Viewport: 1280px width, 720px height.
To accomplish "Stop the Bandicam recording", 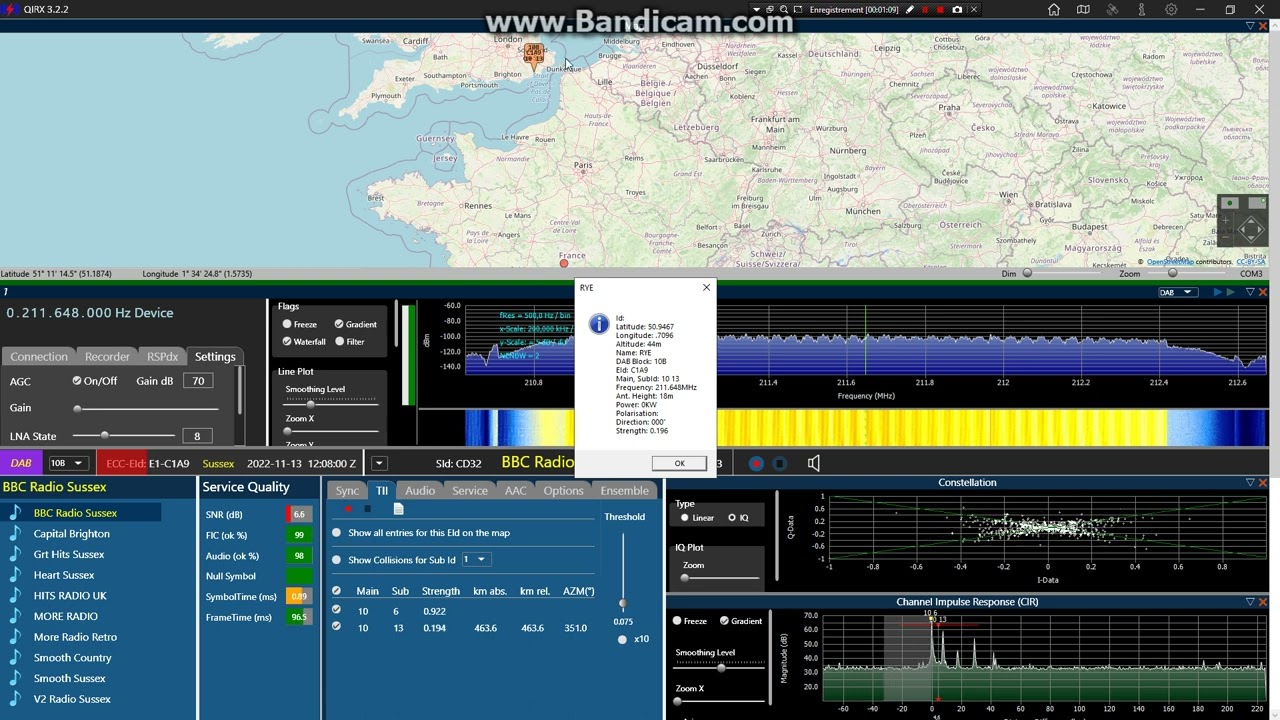I will pyautogui.click(x=940, y=10).
